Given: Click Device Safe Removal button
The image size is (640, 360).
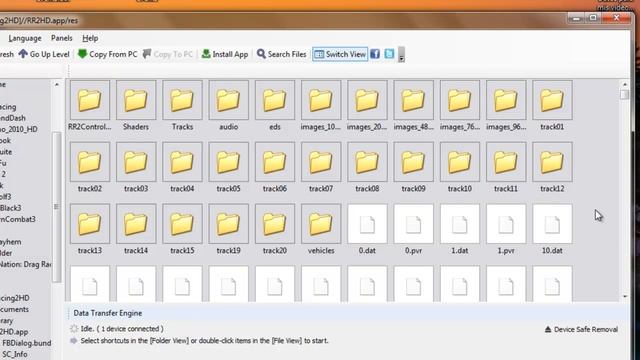Looking at the screenshot, I should click(x=581, y=329).
